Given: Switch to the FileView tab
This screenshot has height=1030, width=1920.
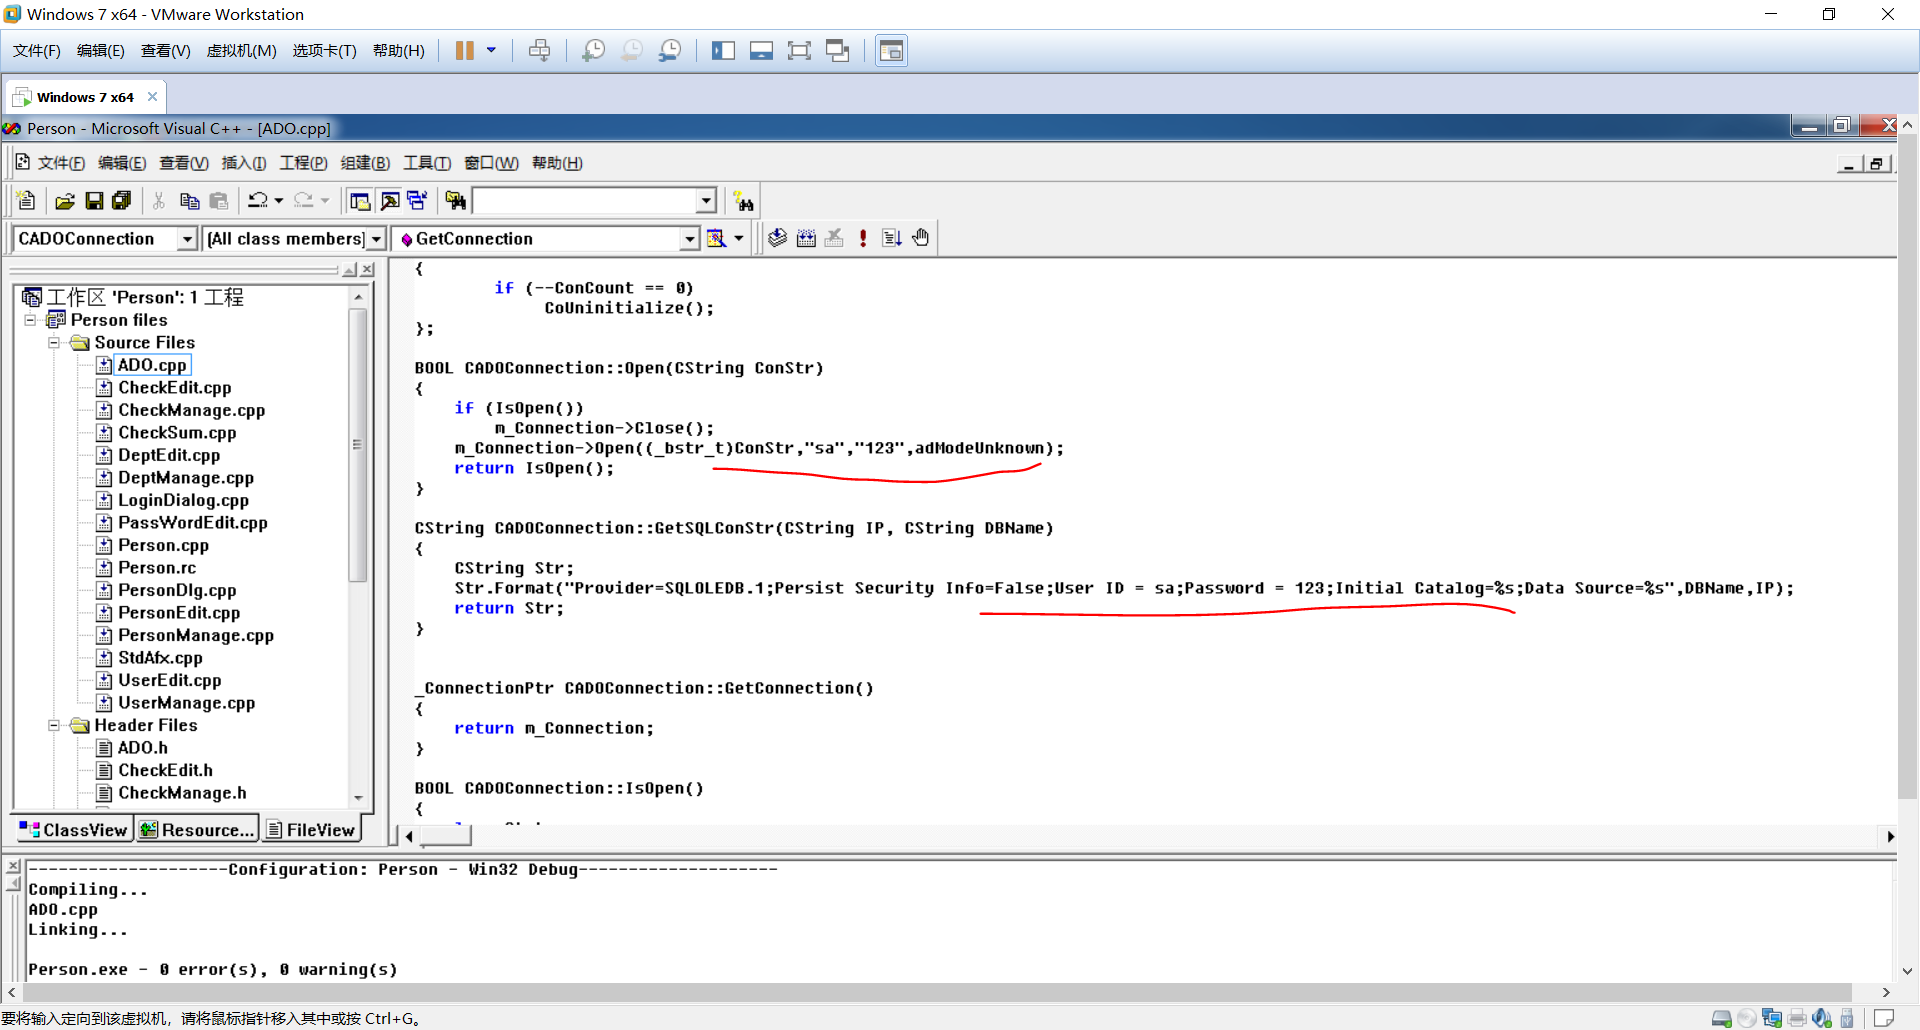Looking at the screenshot, I should (311, 830).
